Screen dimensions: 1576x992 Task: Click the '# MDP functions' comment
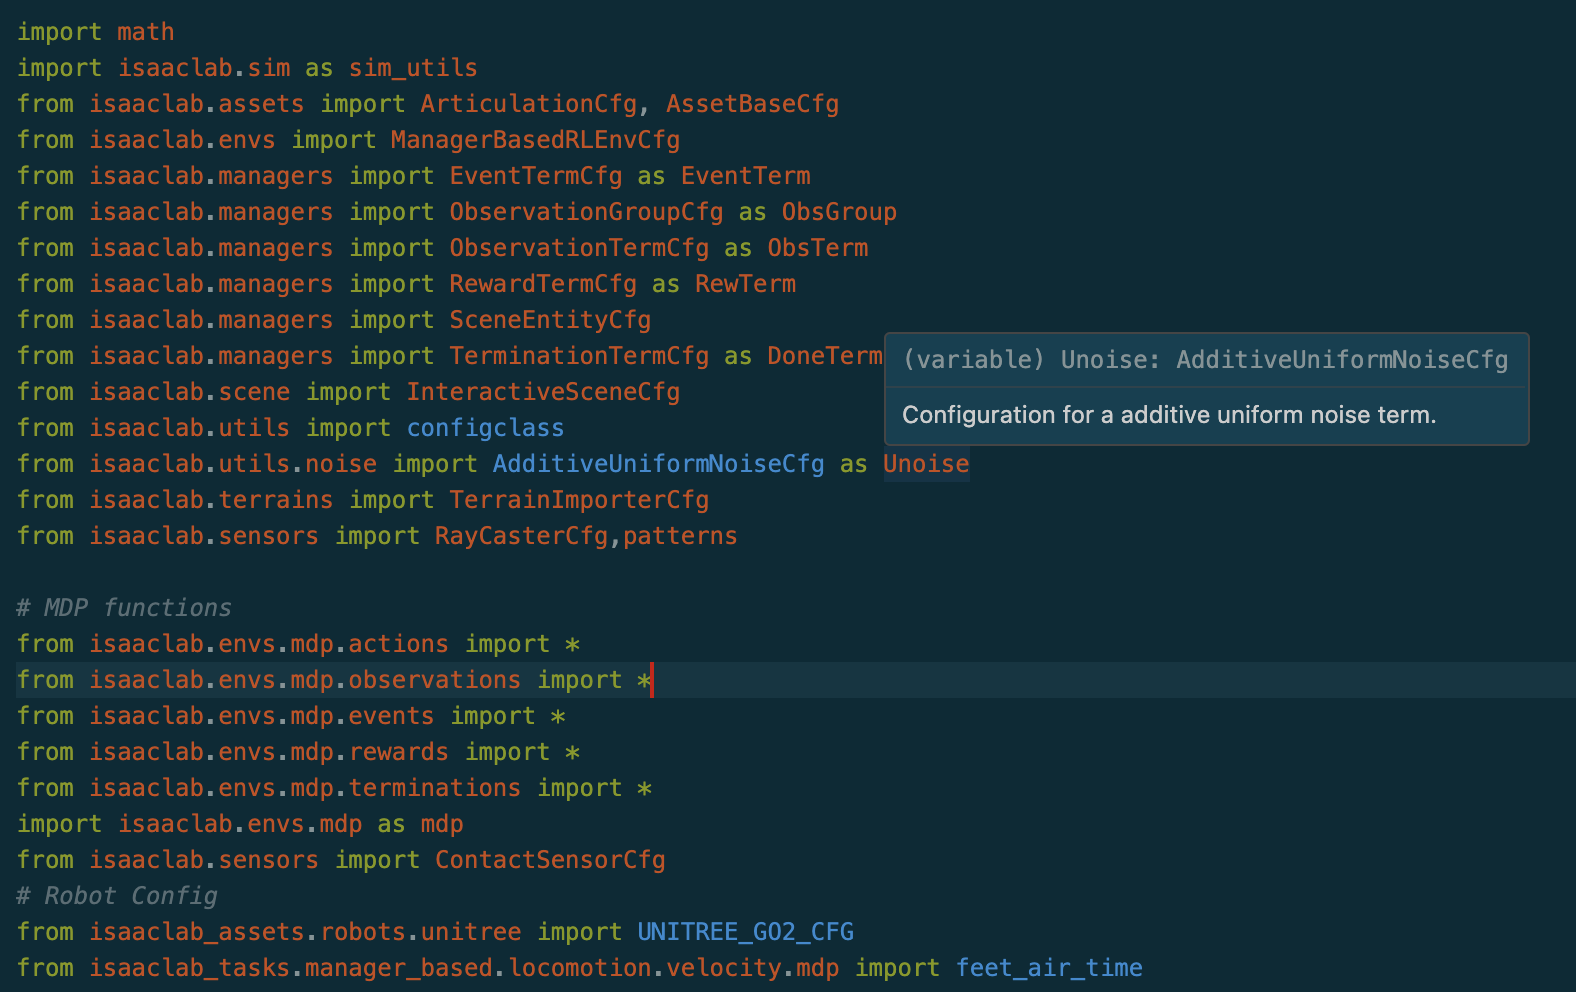[x=124, y=608]
